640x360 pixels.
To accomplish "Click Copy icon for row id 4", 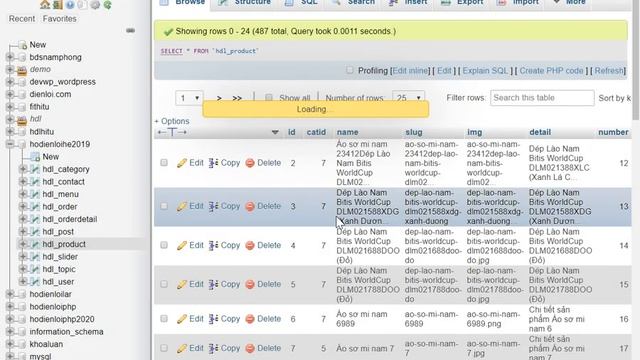I will pos(213,246).
